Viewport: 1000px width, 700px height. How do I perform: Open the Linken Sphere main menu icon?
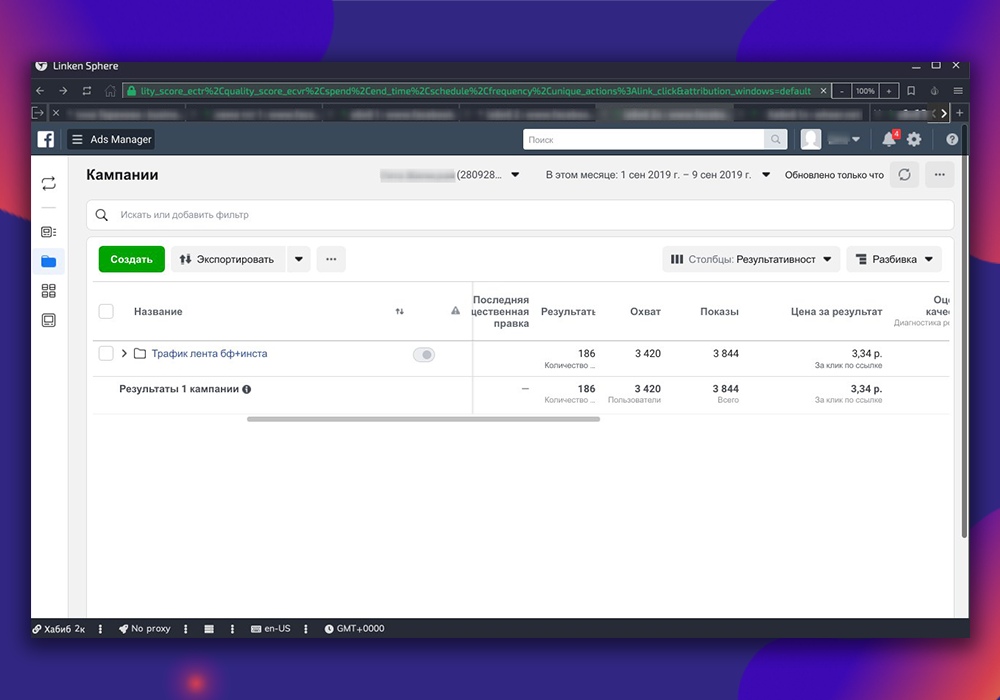point(958,91)
